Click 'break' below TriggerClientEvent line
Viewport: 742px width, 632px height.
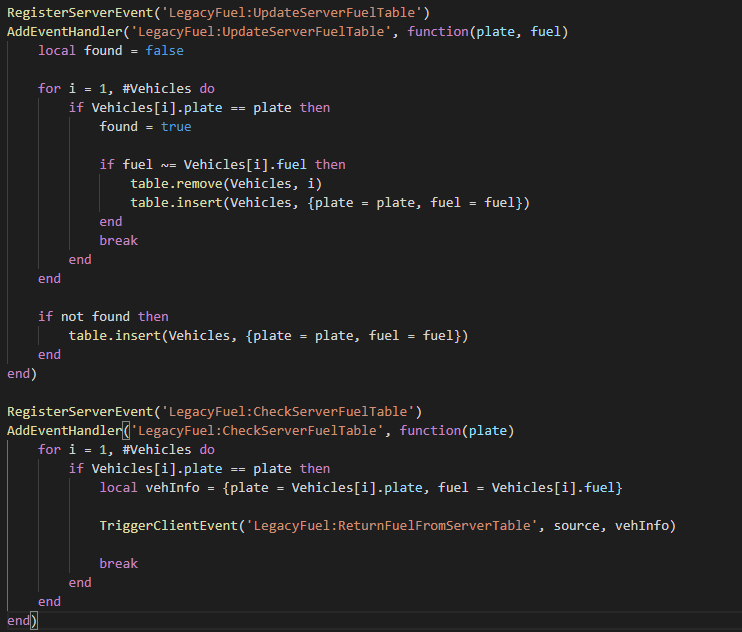point(118,563)
